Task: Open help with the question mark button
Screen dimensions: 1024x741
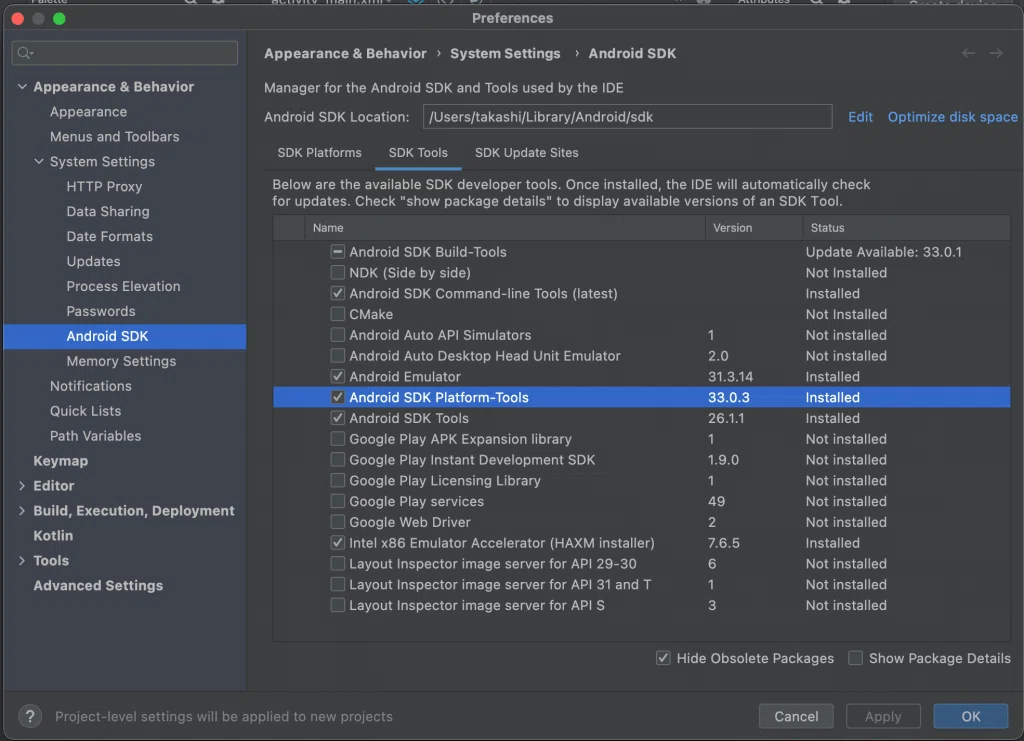Action: point(30,716)
